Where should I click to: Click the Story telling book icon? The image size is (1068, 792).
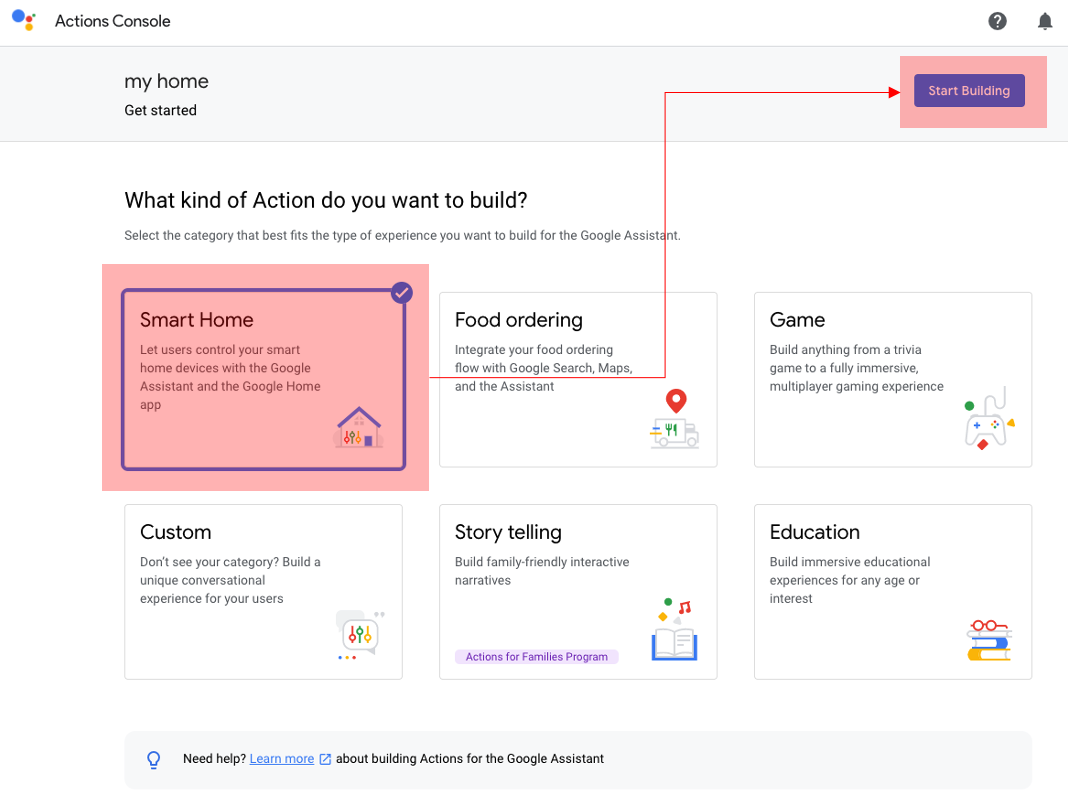click(x=674, y=630)
